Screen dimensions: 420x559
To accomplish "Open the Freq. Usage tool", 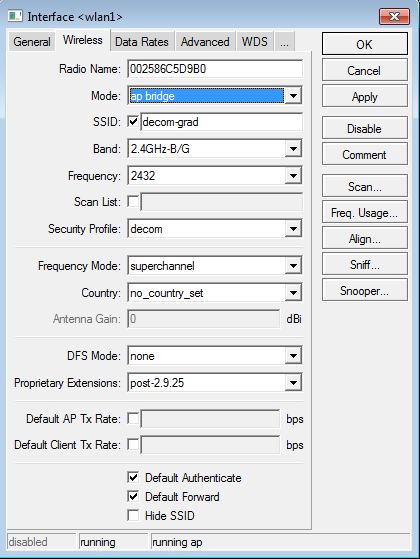I will pos(365,213).
